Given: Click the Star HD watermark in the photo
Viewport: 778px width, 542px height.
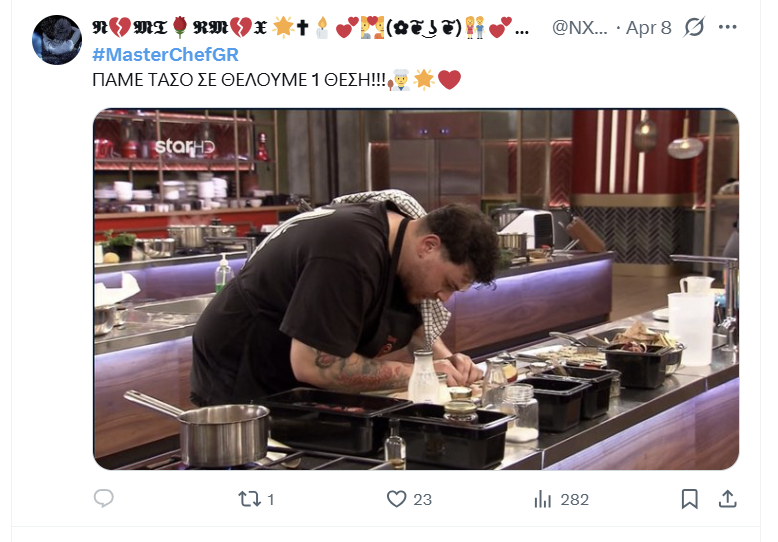Looking at the screenshot, I should click(187, 147).
